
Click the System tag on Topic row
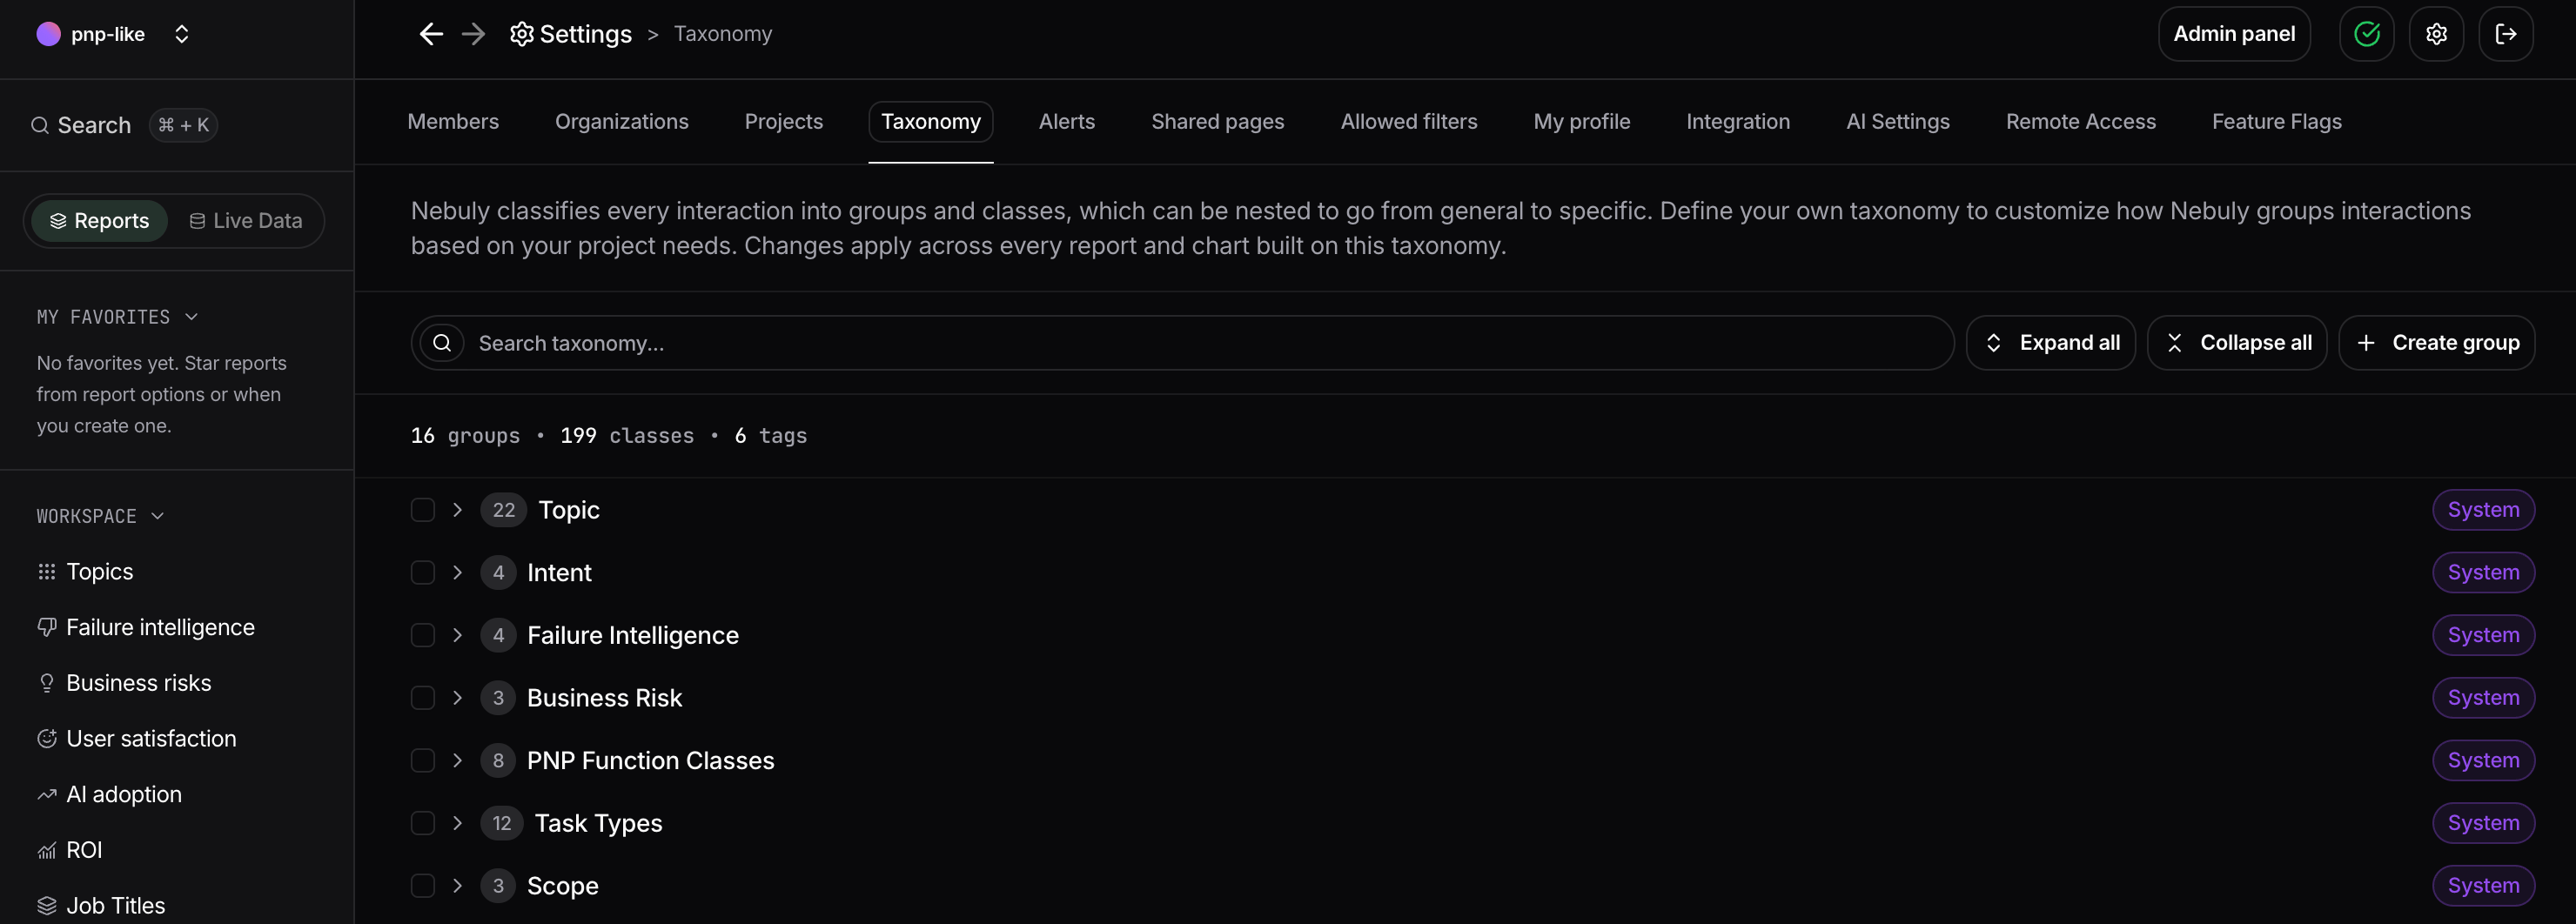point(2483,510)
